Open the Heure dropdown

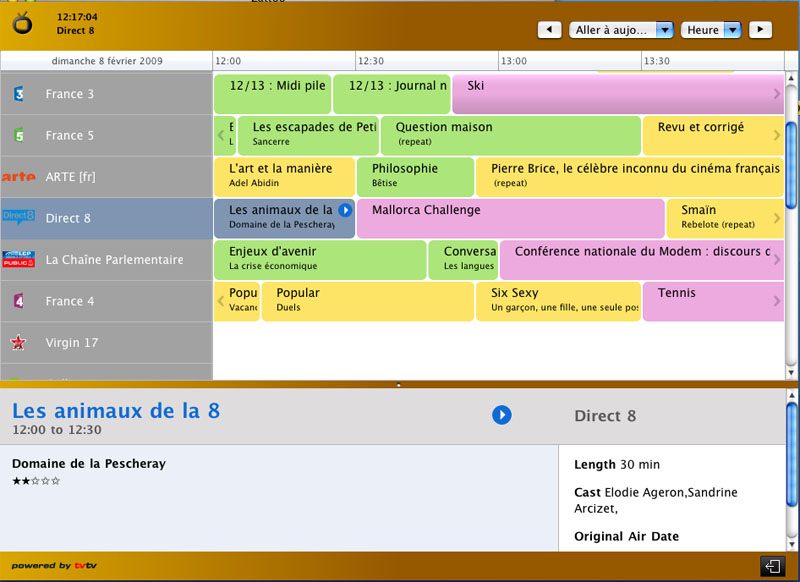tap(711, 30)
